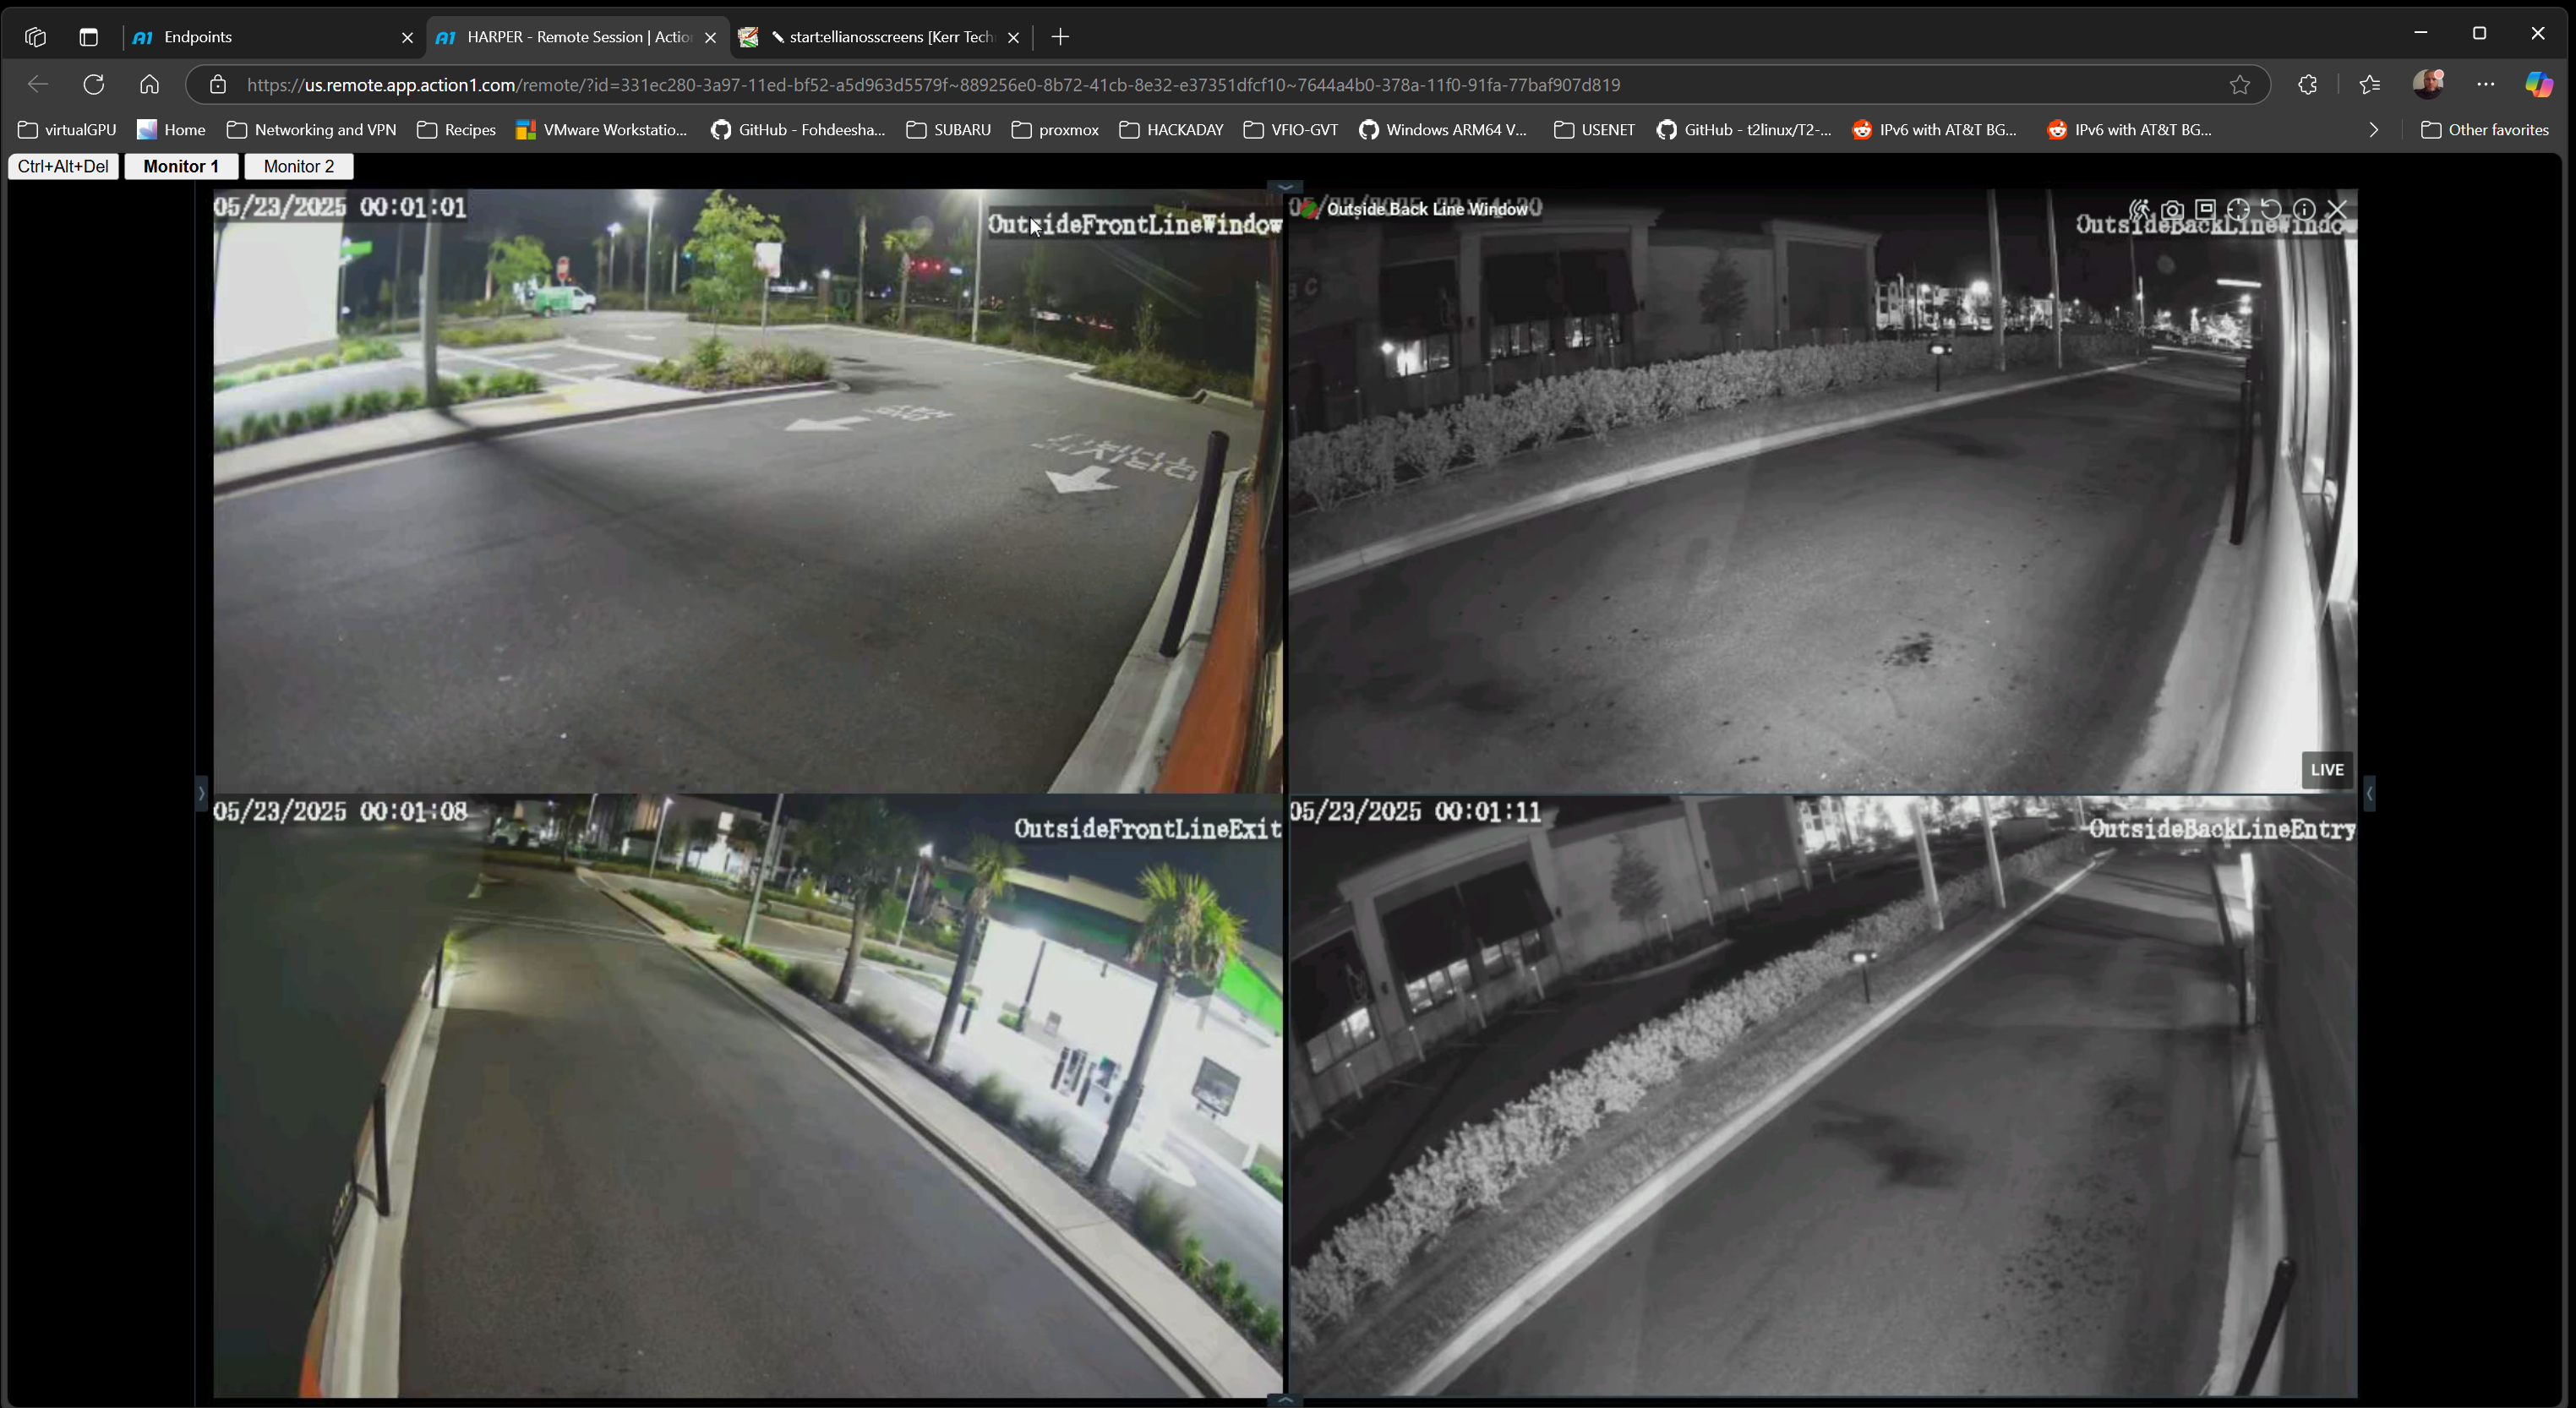Open the stream selection icon on camera overlay
Screen dimensions: 2576x1408
click(2205, 209)
